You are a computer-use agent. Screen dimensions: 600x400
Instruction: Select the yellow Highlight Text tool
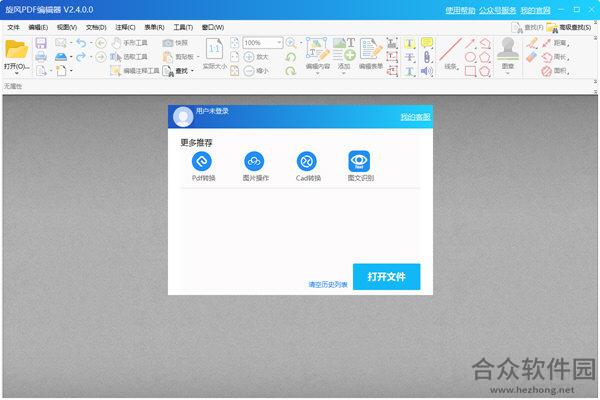click(x=409, y=43)
